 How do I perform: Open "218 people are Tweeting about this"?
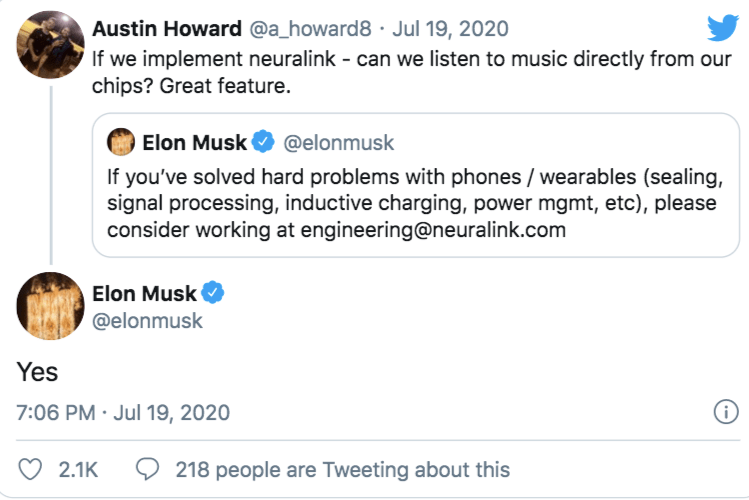(x=342, y=469)
